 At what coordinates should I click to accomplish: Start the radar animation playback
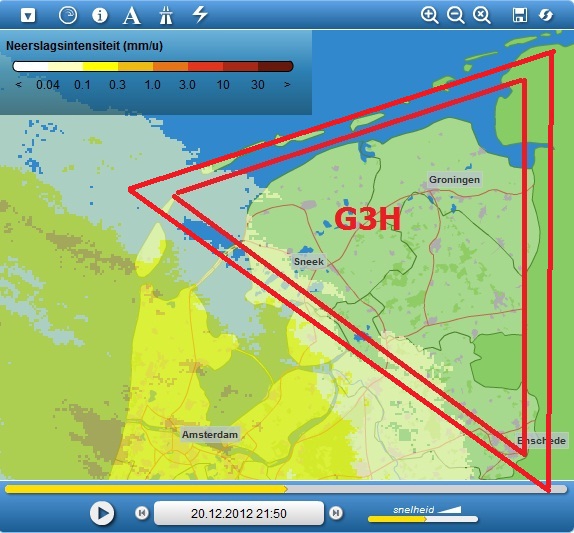[102, 513]
